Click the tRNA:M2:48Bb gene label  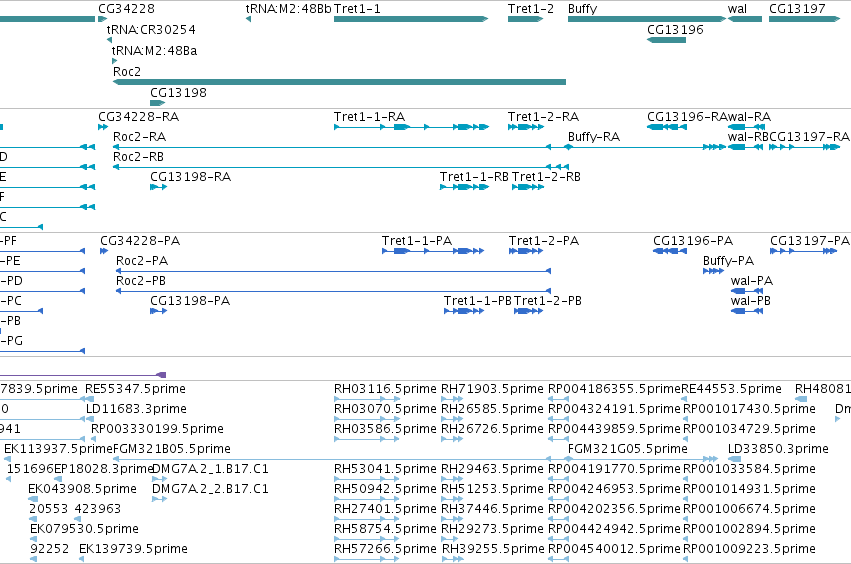[288, 9]
